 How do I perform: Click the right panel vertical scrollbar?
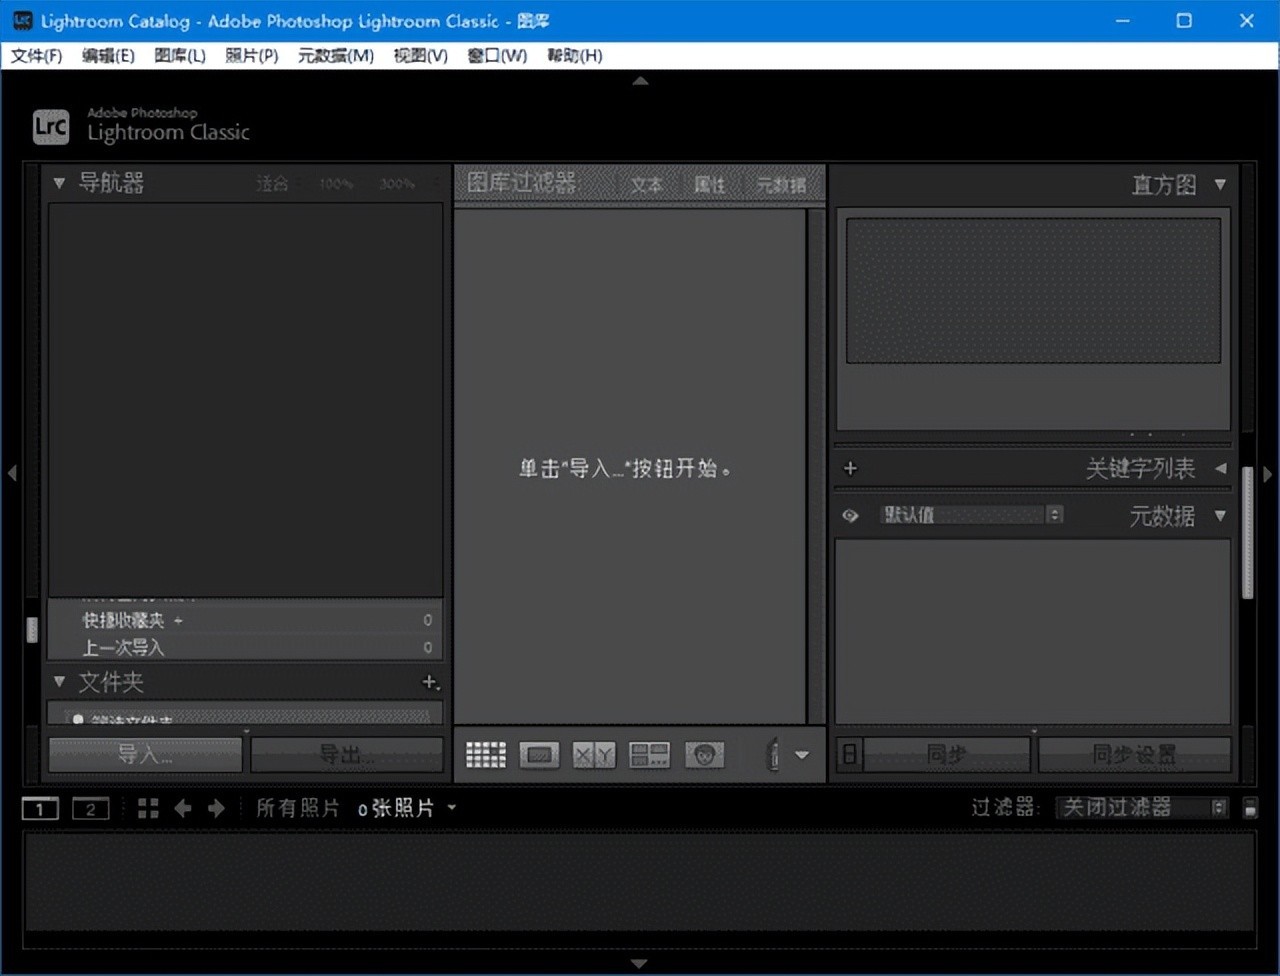click(x=1247, y=532)
